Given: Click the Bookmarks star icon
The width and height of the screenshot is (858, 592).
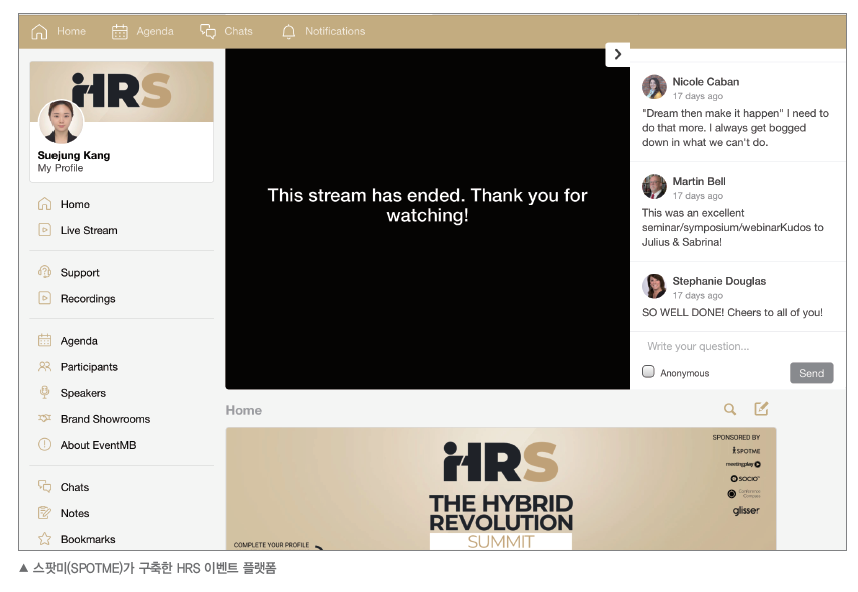Looking at the screenshot, I should pyautogui.click(x=44, y=539).
